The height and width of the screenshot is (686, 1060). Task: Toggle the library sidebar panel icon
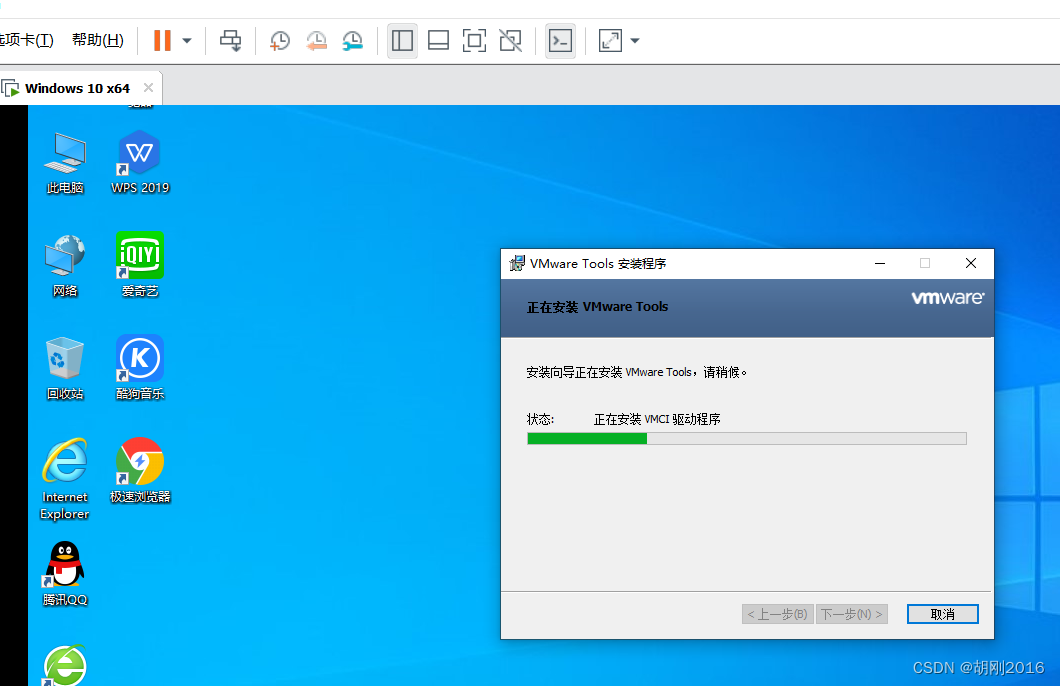(x=402, y=40)
